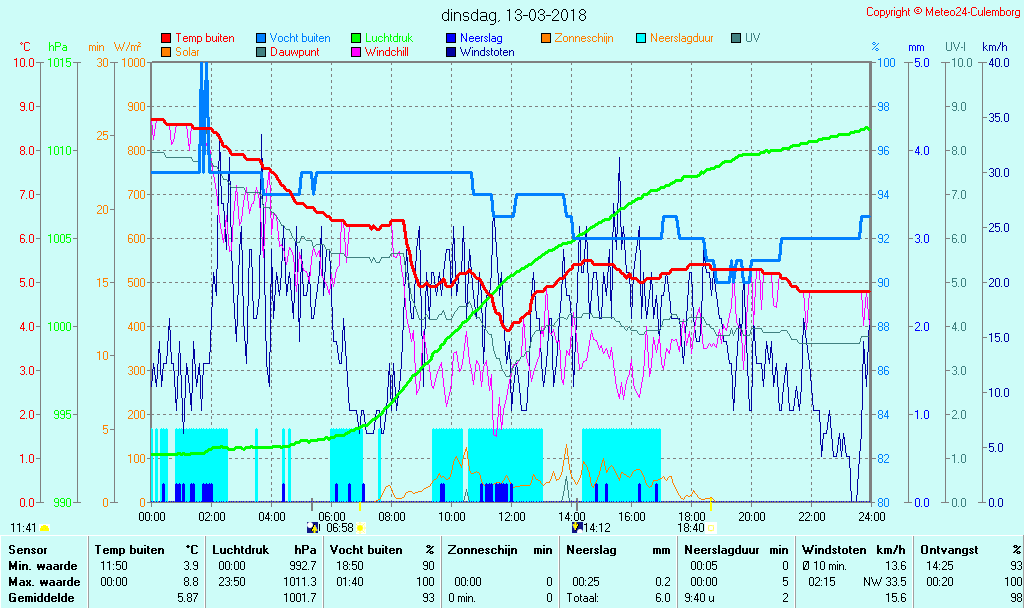Click the blue Vocht buiten legend square
The image size is (1026, 608).
pos(261,38)
